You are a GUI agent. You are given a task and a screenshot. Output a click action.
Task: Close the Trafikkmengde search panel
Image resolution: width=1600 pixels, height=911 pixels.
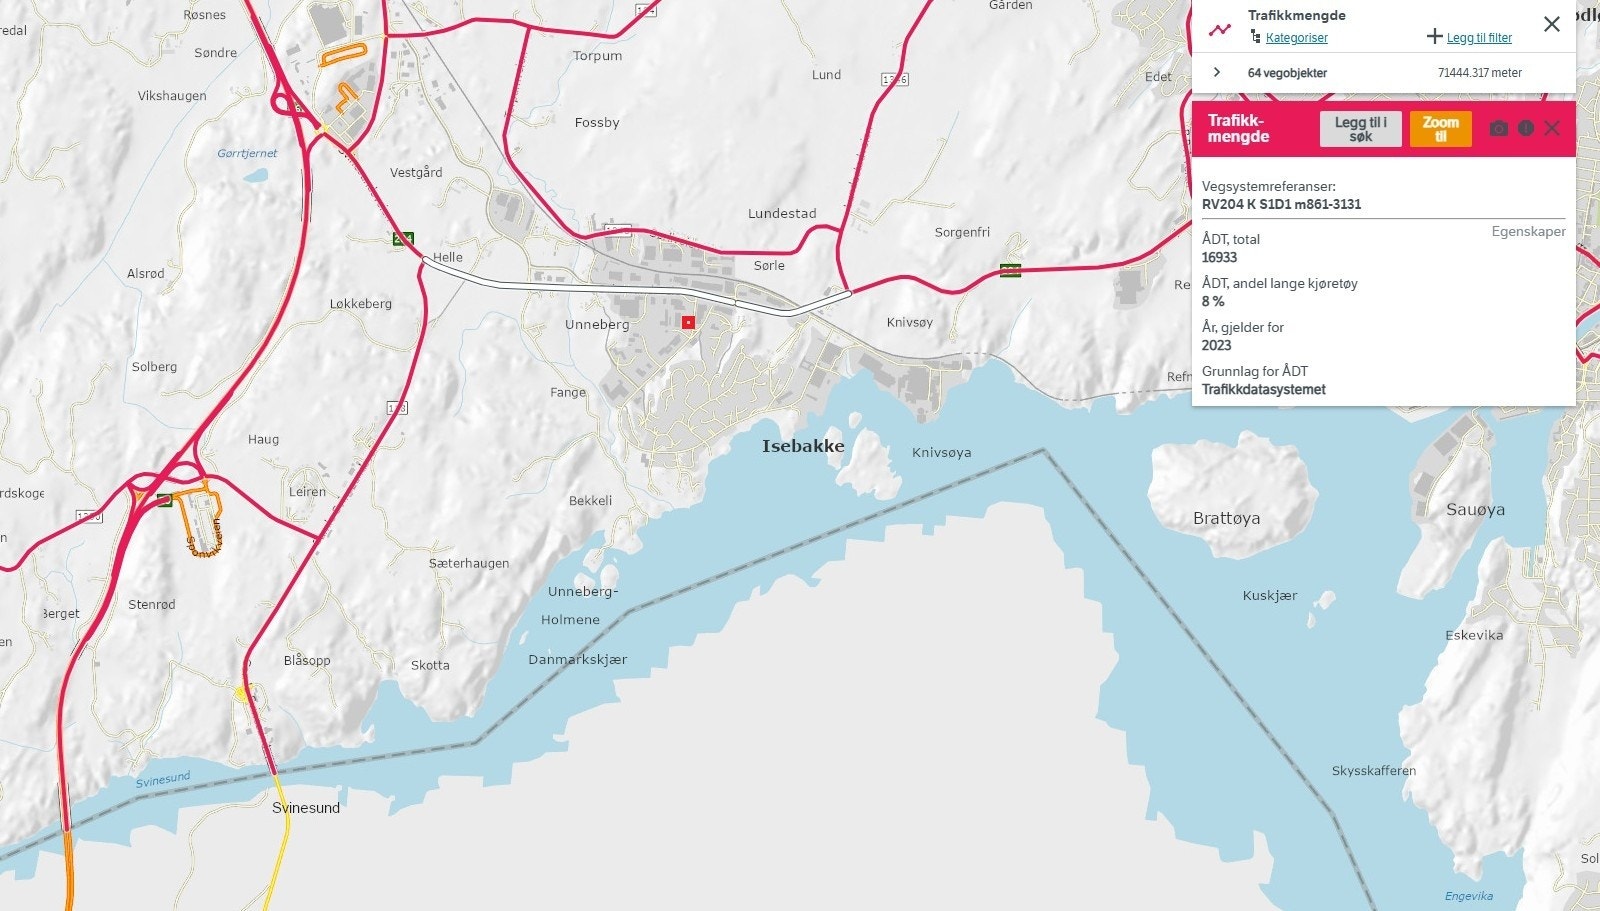point(1553,24)
